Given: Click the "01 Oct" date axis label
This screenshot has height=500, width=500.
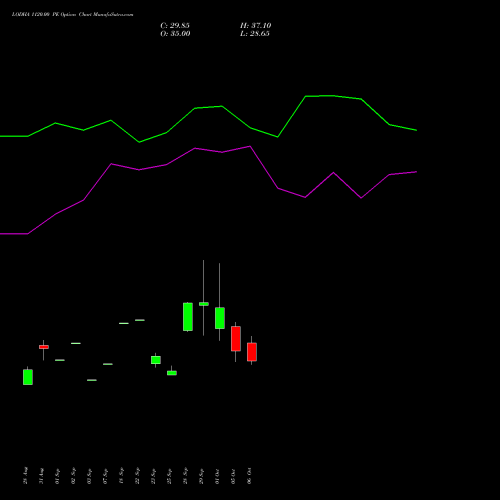Looking at the screenshot, I should [218, 476].
